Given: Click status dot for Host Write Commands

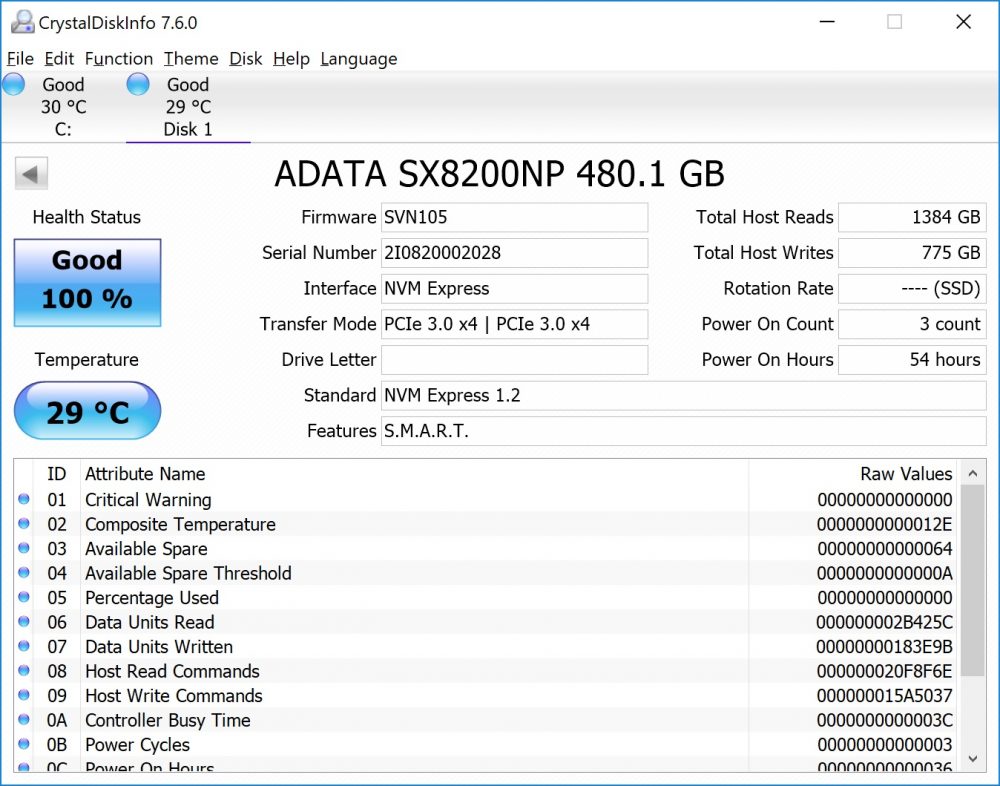Looking at the screenshot, I should tap(24, 695).
